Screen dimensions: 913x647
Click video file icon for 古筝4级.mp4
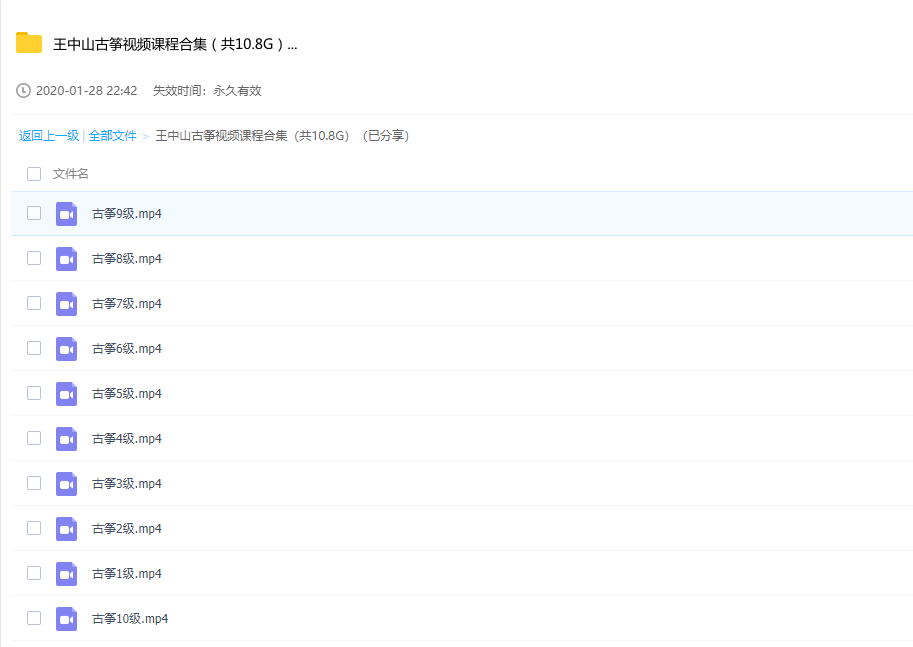click(66, 439)
